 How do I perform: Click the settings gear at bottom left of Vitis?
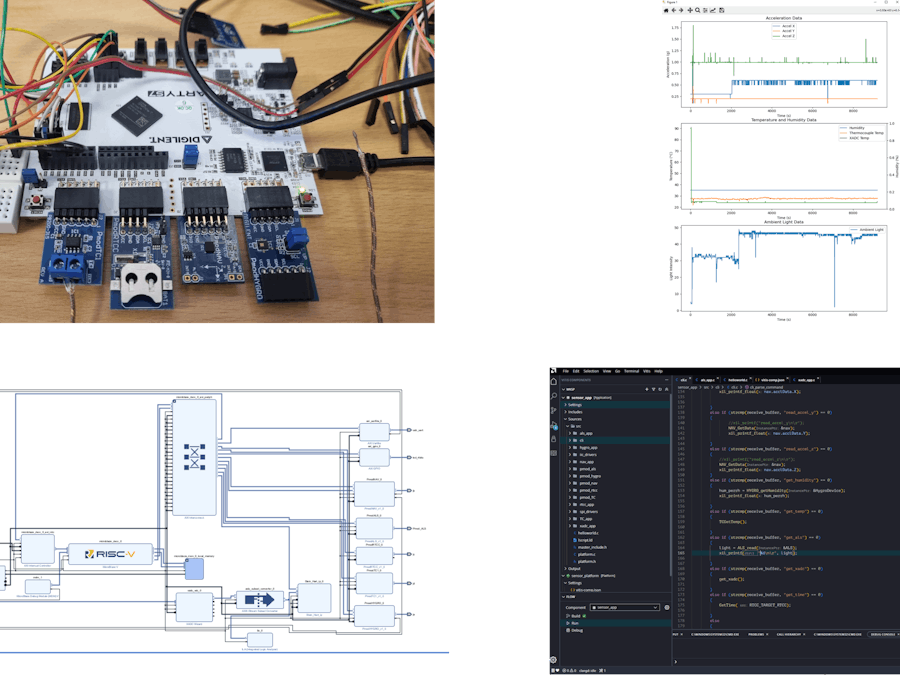pos(553,660)
